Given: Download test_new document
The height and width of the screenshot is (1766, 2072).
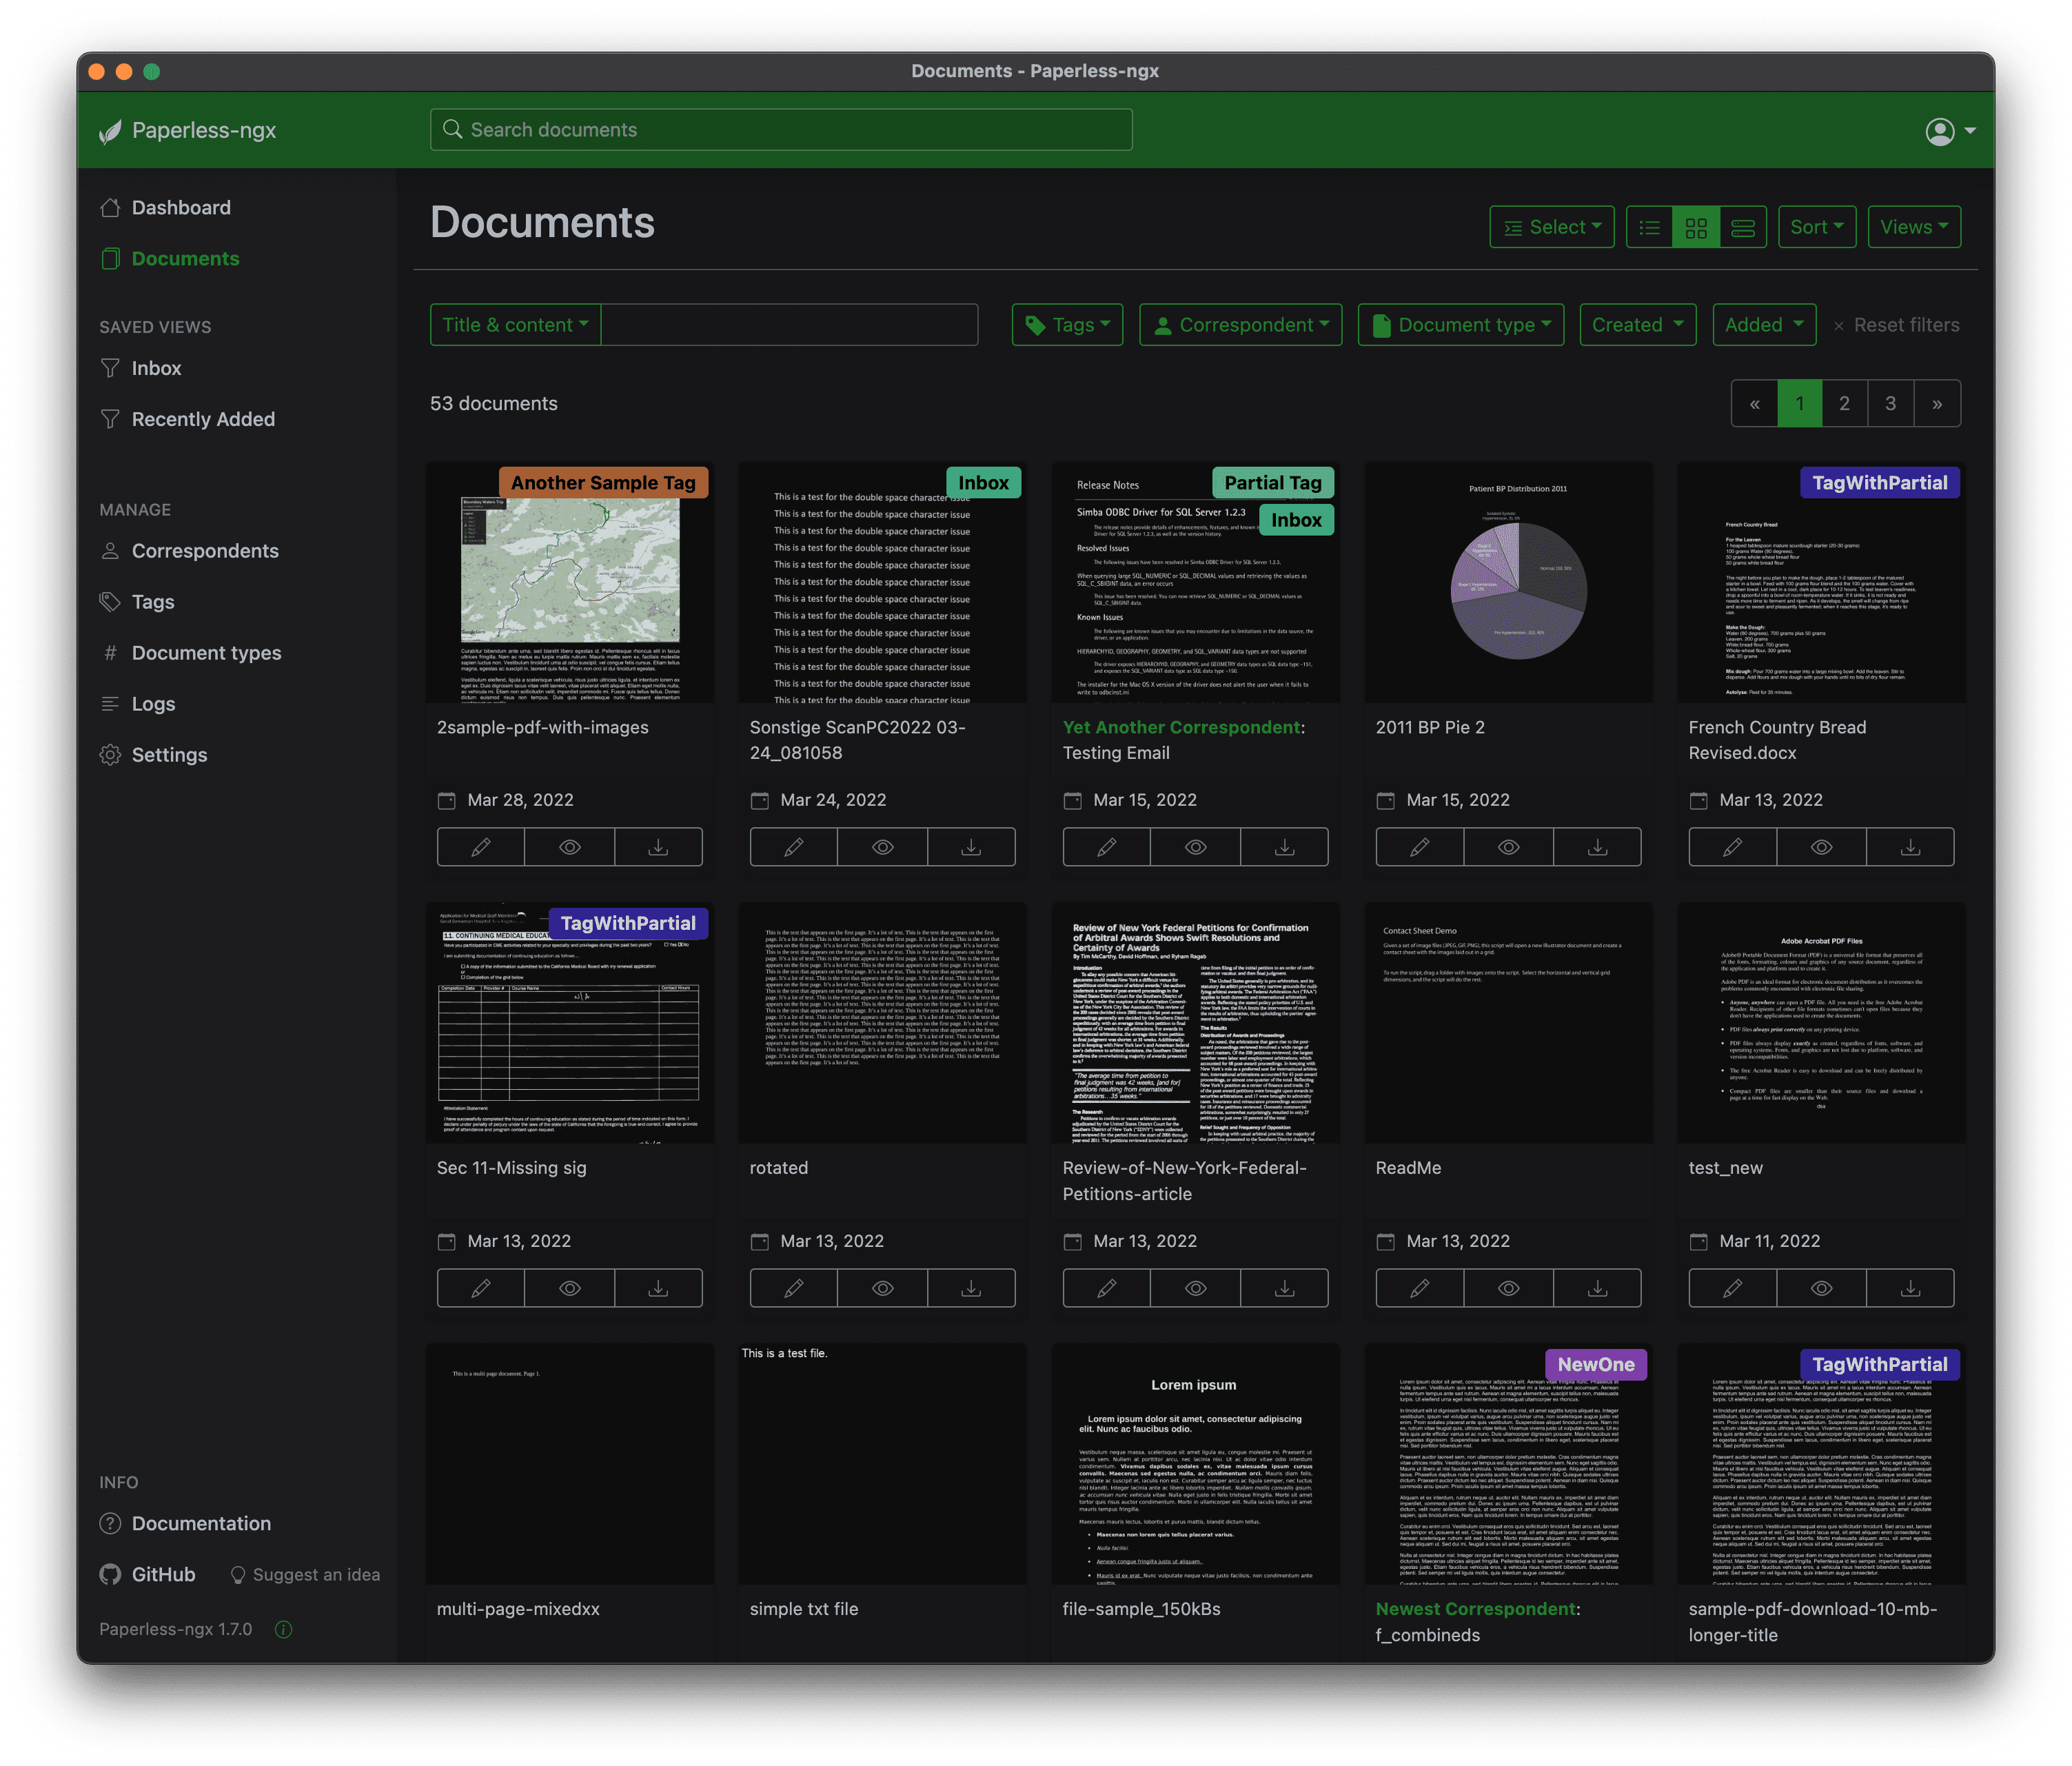Looking at the screenshot, I should click(1910, 1288).
